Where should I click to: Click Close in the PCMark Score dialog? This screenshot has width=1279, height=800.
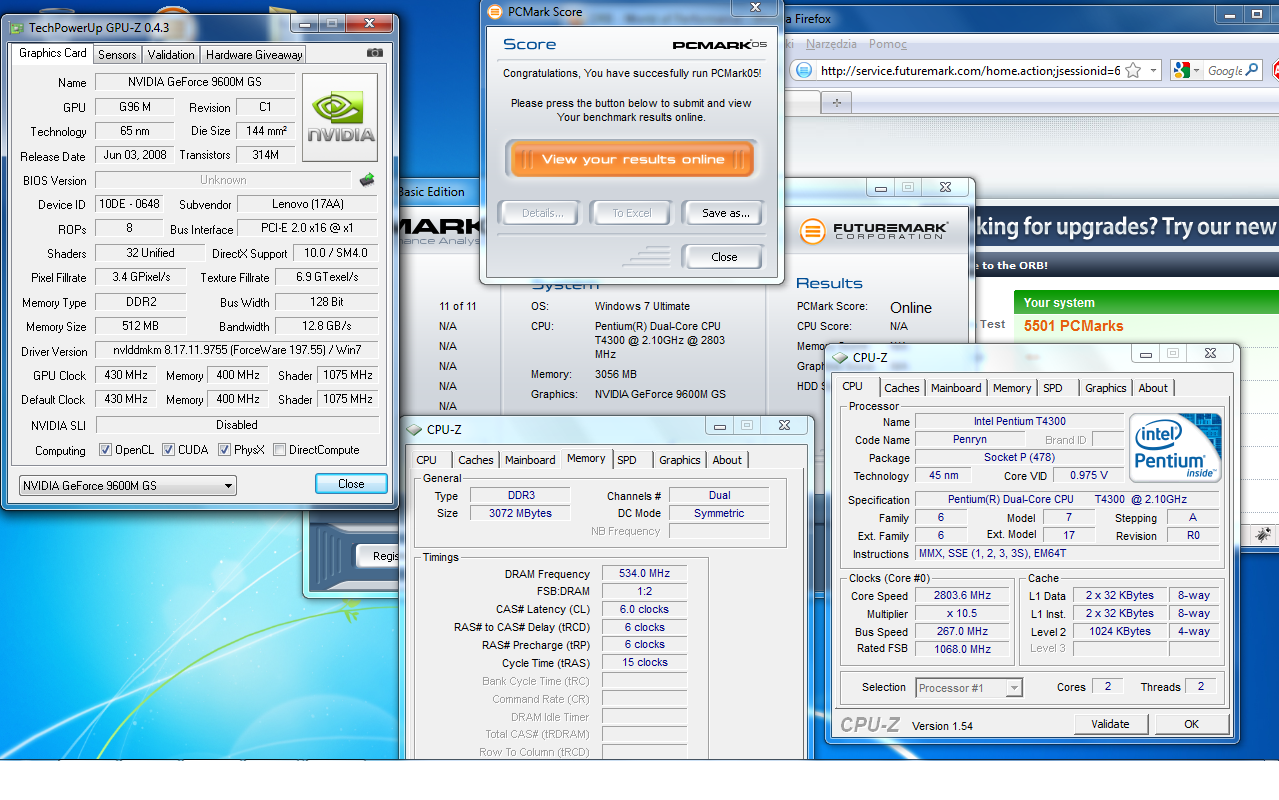[724, 257]
